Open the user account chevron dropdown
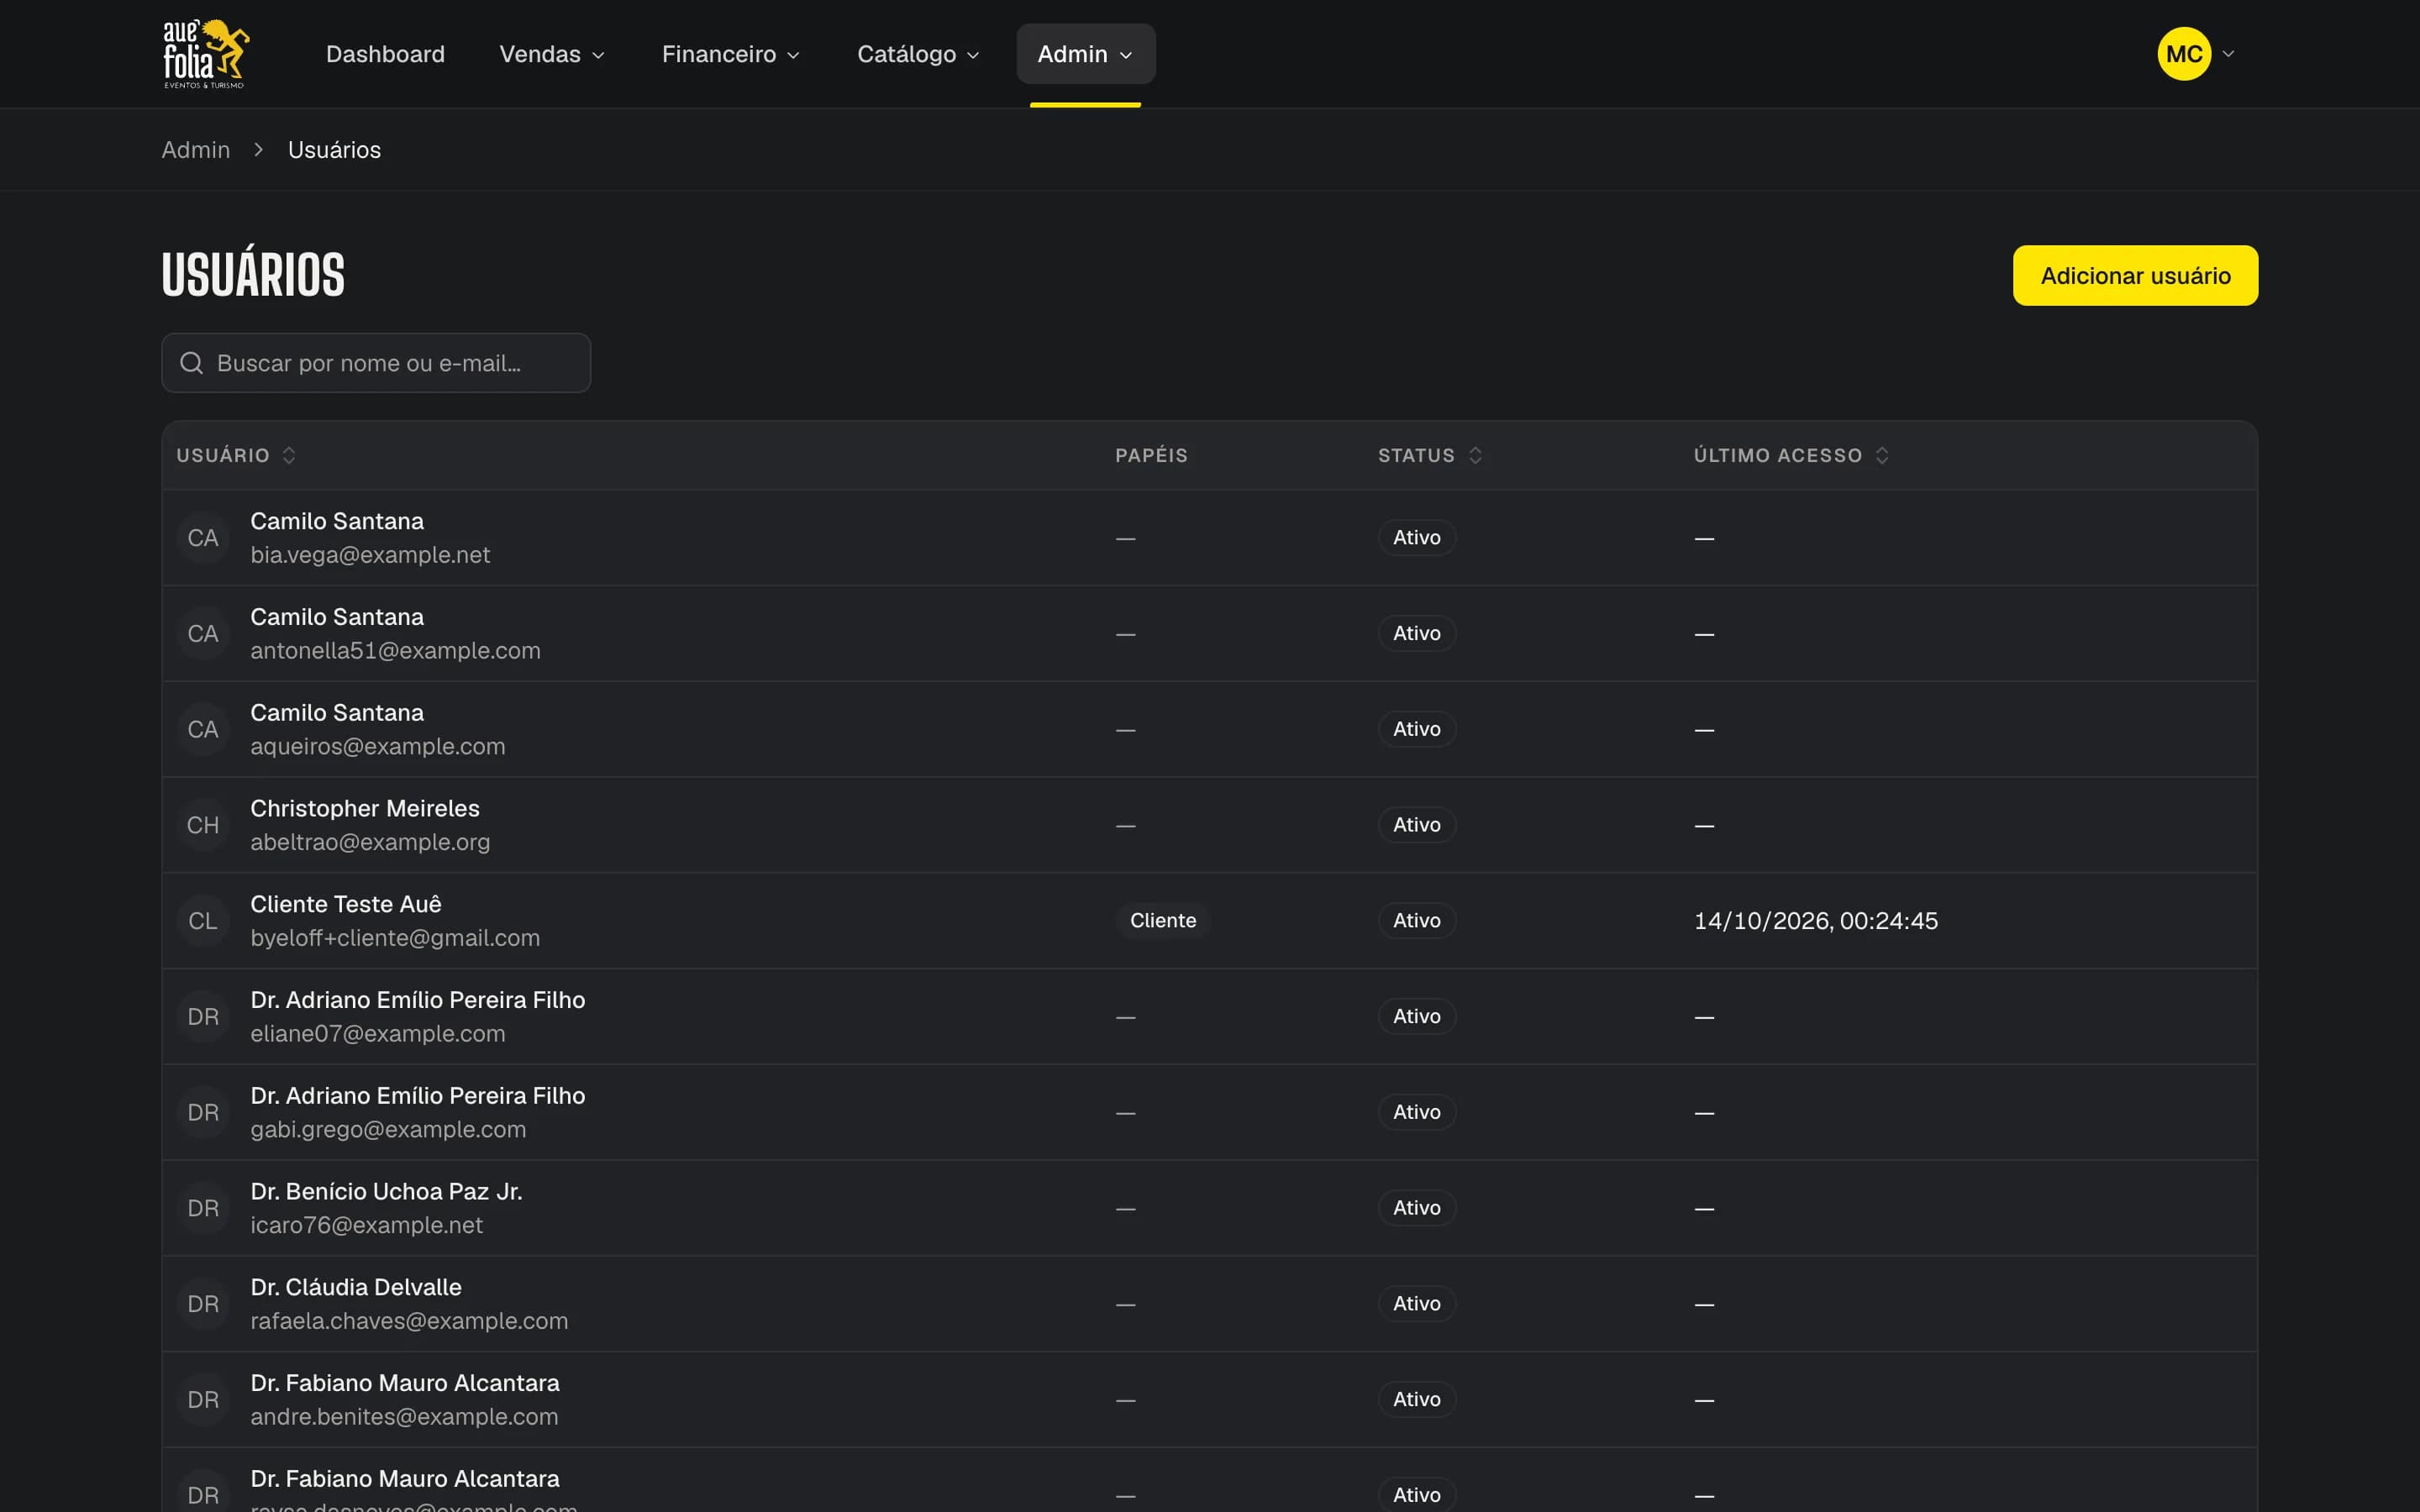 (2228, 54)
